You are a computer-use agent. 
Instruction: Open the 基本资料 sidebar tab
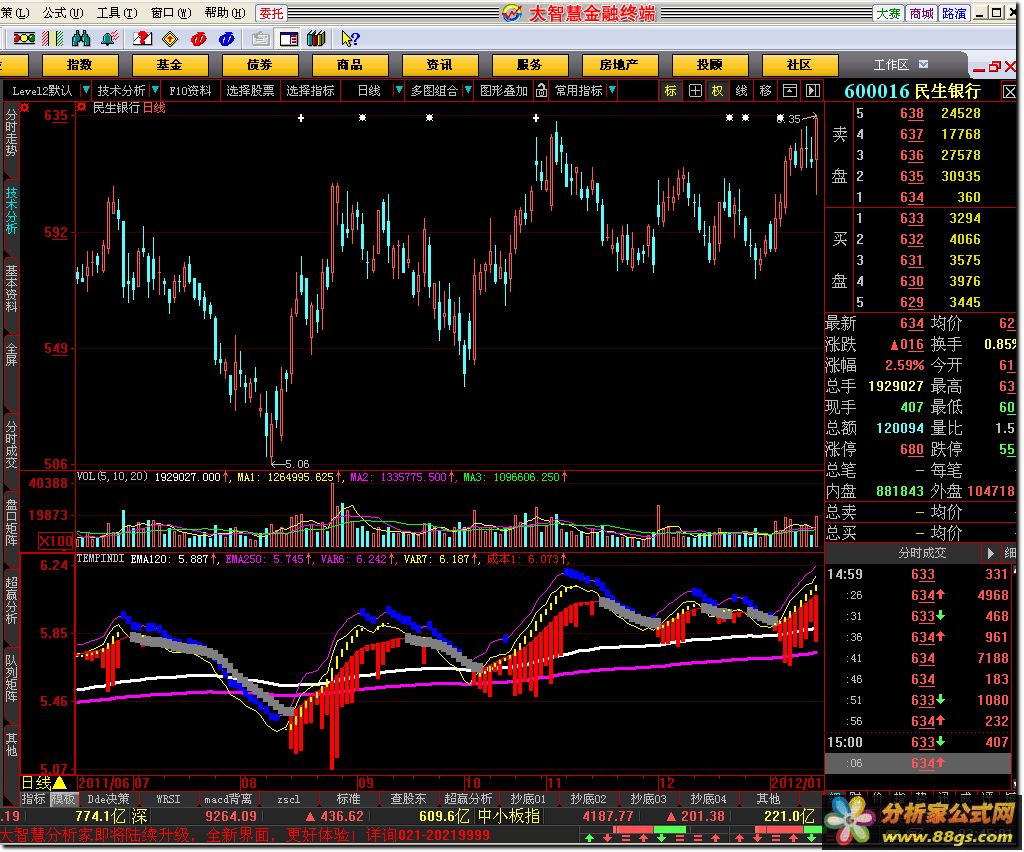coord(11,288)
